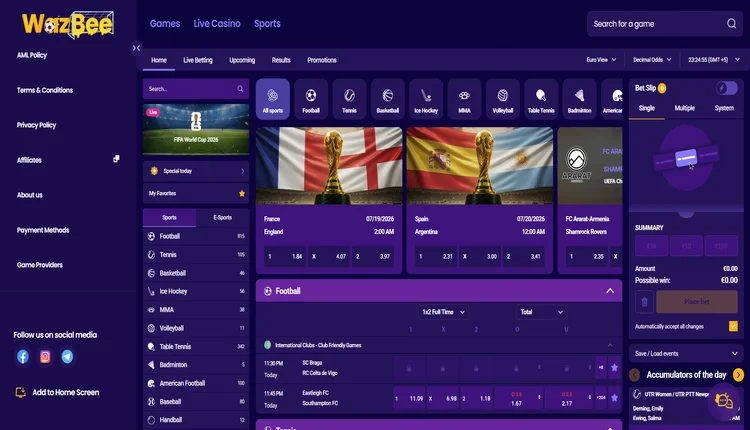This screenshot has width=750, height=430.
Task: Pick the Volleyball sport tile
Action: [x=502, y=99]
